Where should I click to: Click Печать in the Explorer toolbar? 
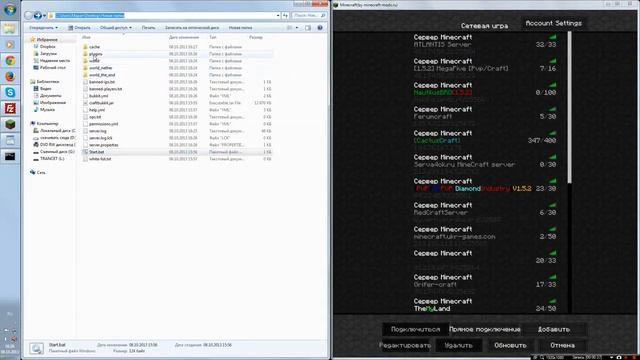pos(149,28)
